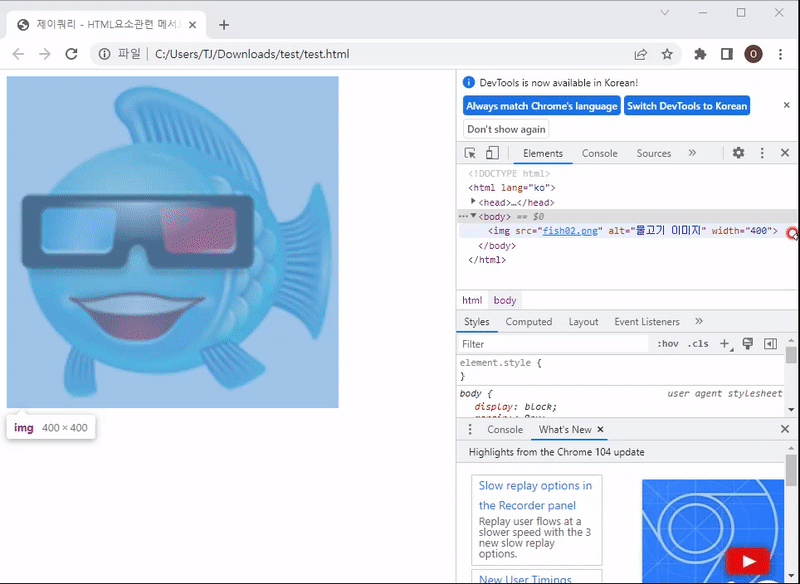Screen dimensions: 800x584
Task: Switch to the drawer Console tab
Action: click(505, 429)
